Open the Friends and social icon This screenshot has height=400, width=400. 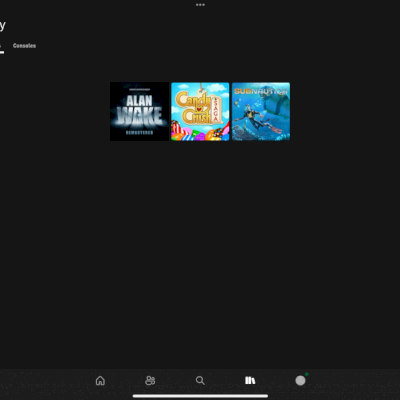(x=150, y=380)
